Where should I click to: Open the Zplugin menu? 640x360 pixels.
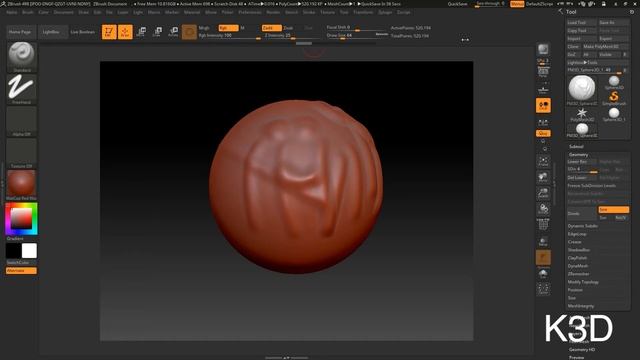[x=385, y=12]
